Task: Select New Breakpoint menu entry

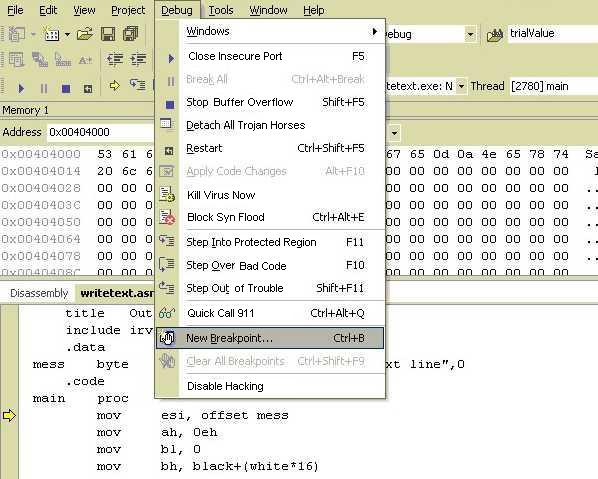Action: point(270,338)
